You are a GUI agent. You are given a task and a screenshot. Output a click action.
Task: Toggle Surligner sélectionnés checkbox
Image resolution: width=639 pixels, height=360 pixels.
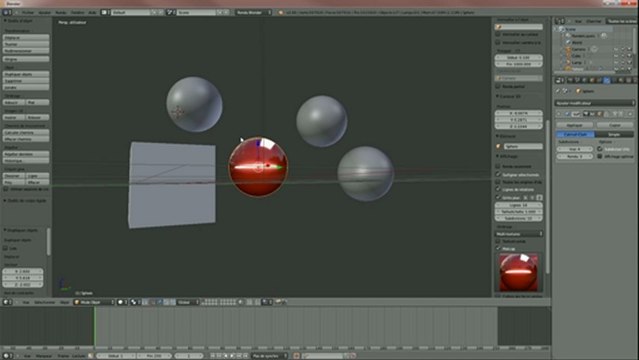[498, 174]
